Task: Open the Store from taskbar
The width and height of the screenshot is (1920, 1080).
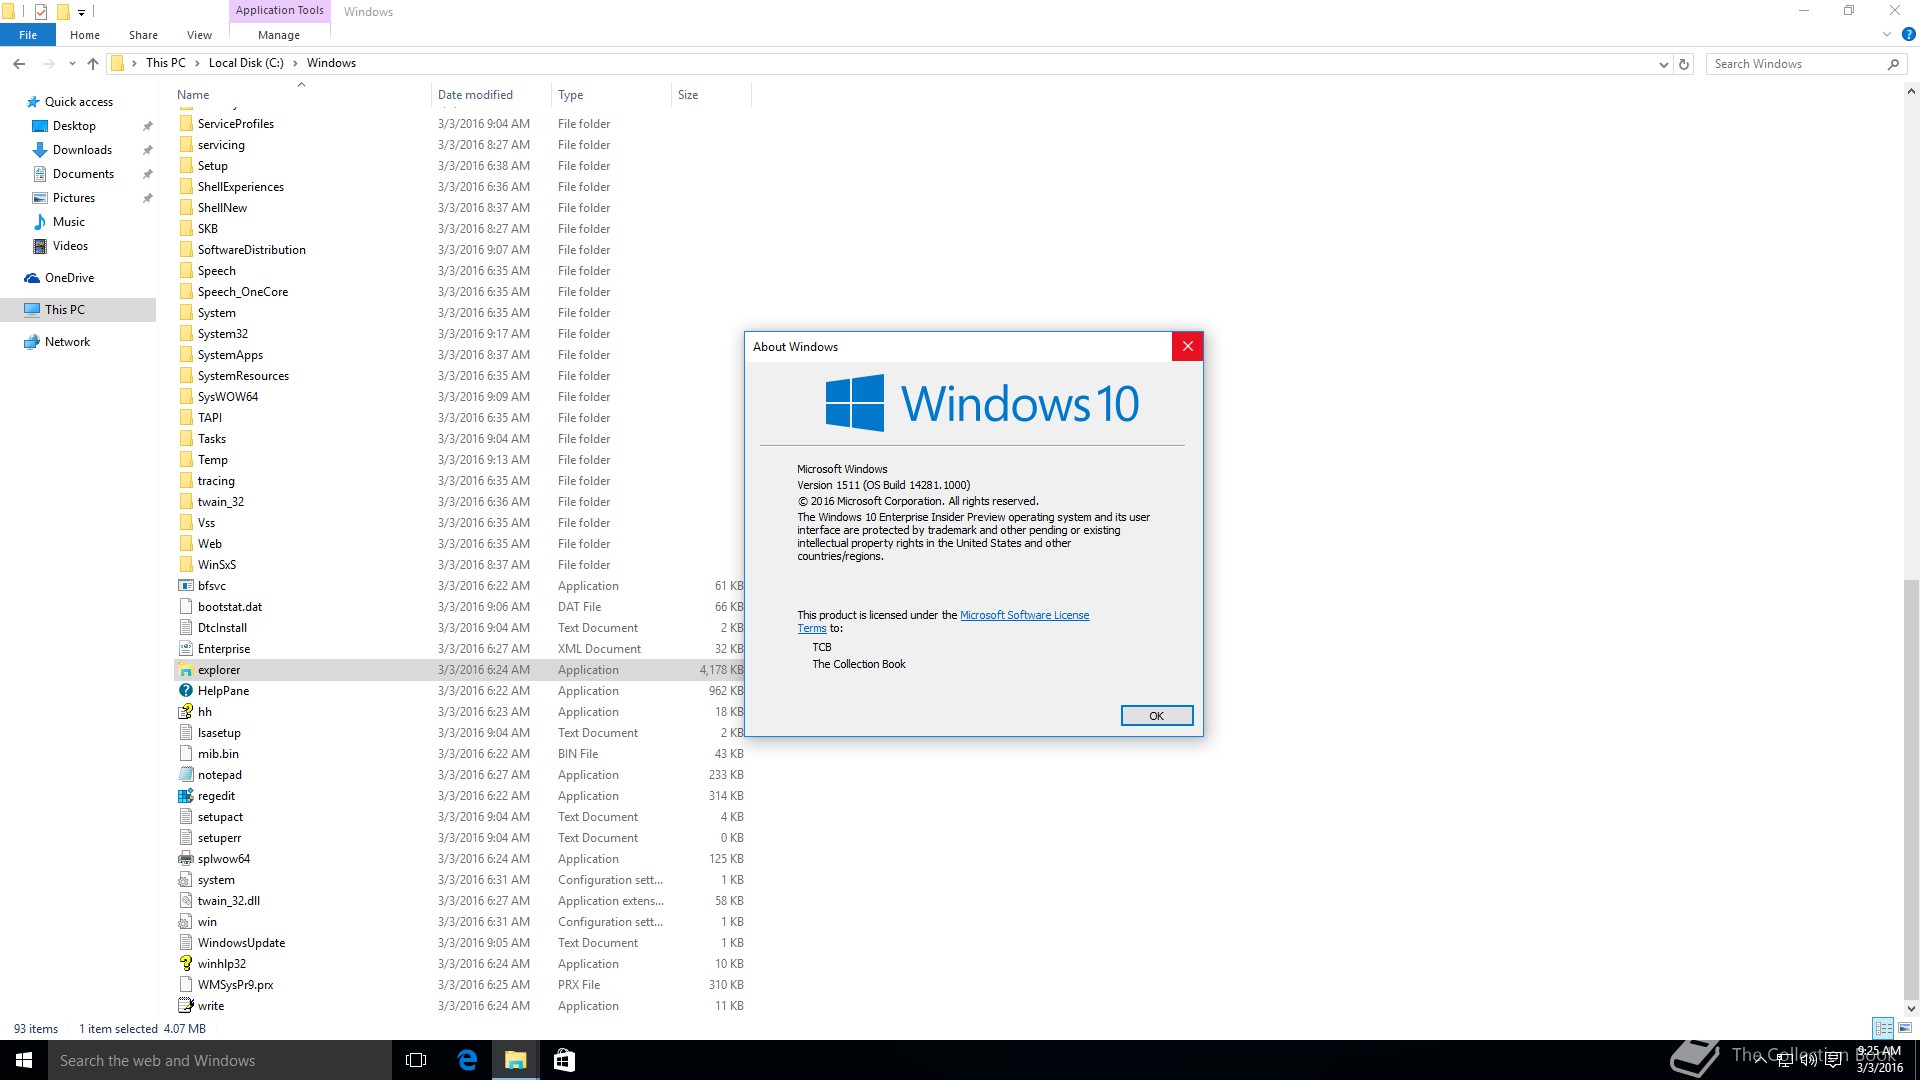Action: pyautogui.click(x=564, y=1060)
